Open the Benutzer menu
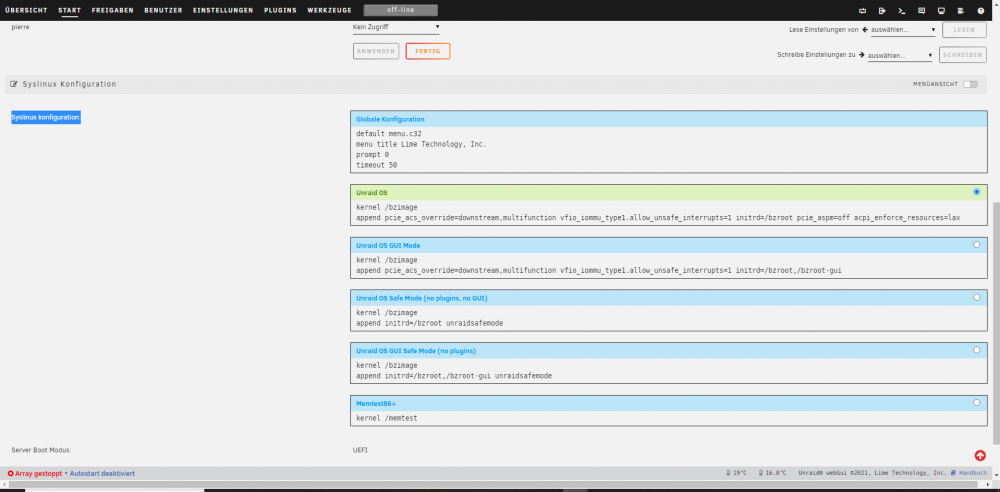 click(163, 10)
